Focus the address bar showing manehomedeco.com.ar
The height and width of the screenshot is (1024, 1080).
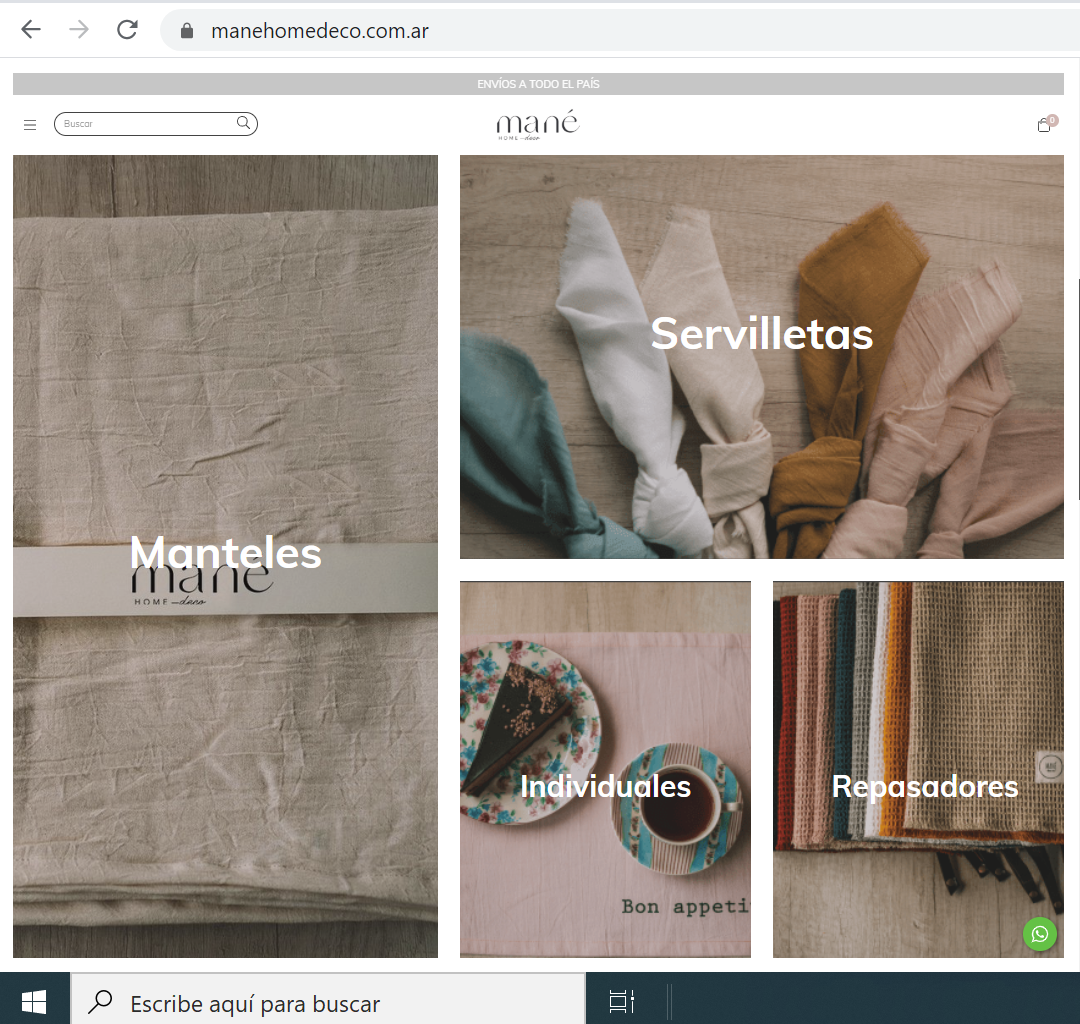click(500, 31)
